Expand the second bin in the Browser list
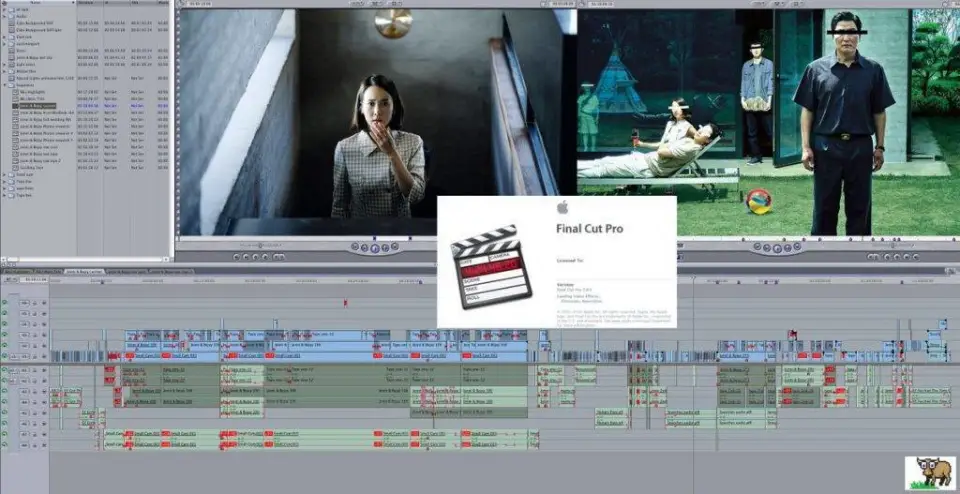Image resolution: width=960 pixels, height=494 pixels. tap(5, 18)
